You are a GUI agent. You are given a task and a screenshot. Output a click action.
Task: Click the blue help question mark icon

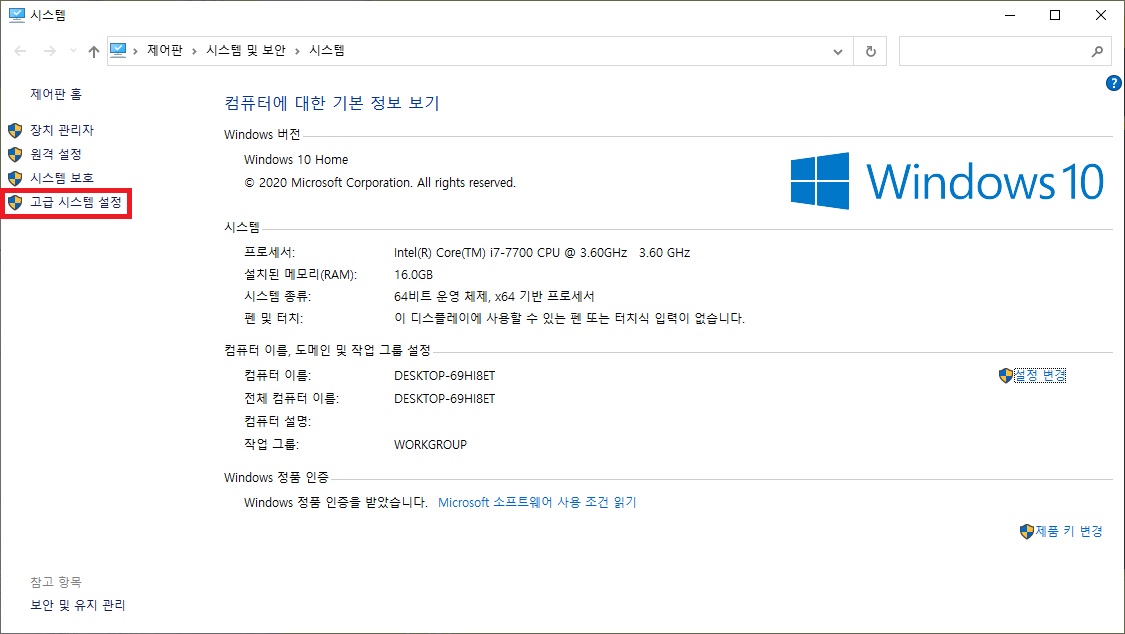[1114, 83]
